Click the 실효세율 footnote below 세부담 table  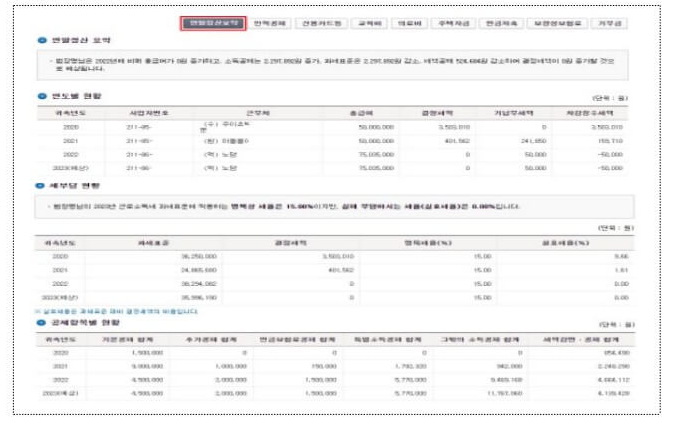[116, 312]
